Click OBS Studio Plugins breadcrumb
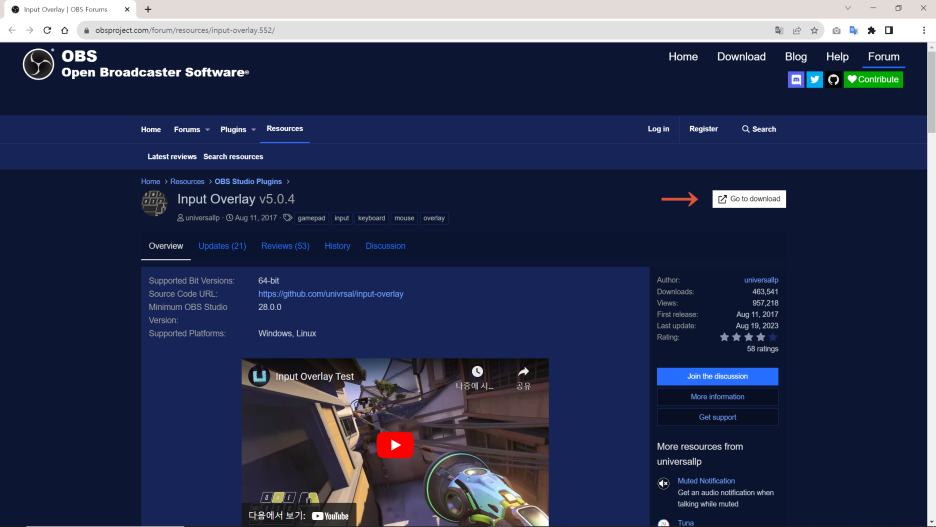The height and width of the screenshot is (527, 936). (248, 181)
